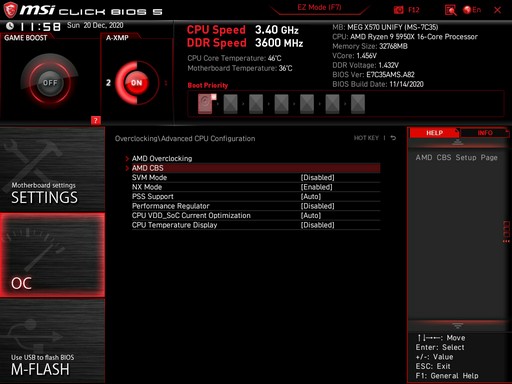Toggle the GAME BOOST knob off/on
The height and width of the screenshot is (384, 512).
coord(50,82)
